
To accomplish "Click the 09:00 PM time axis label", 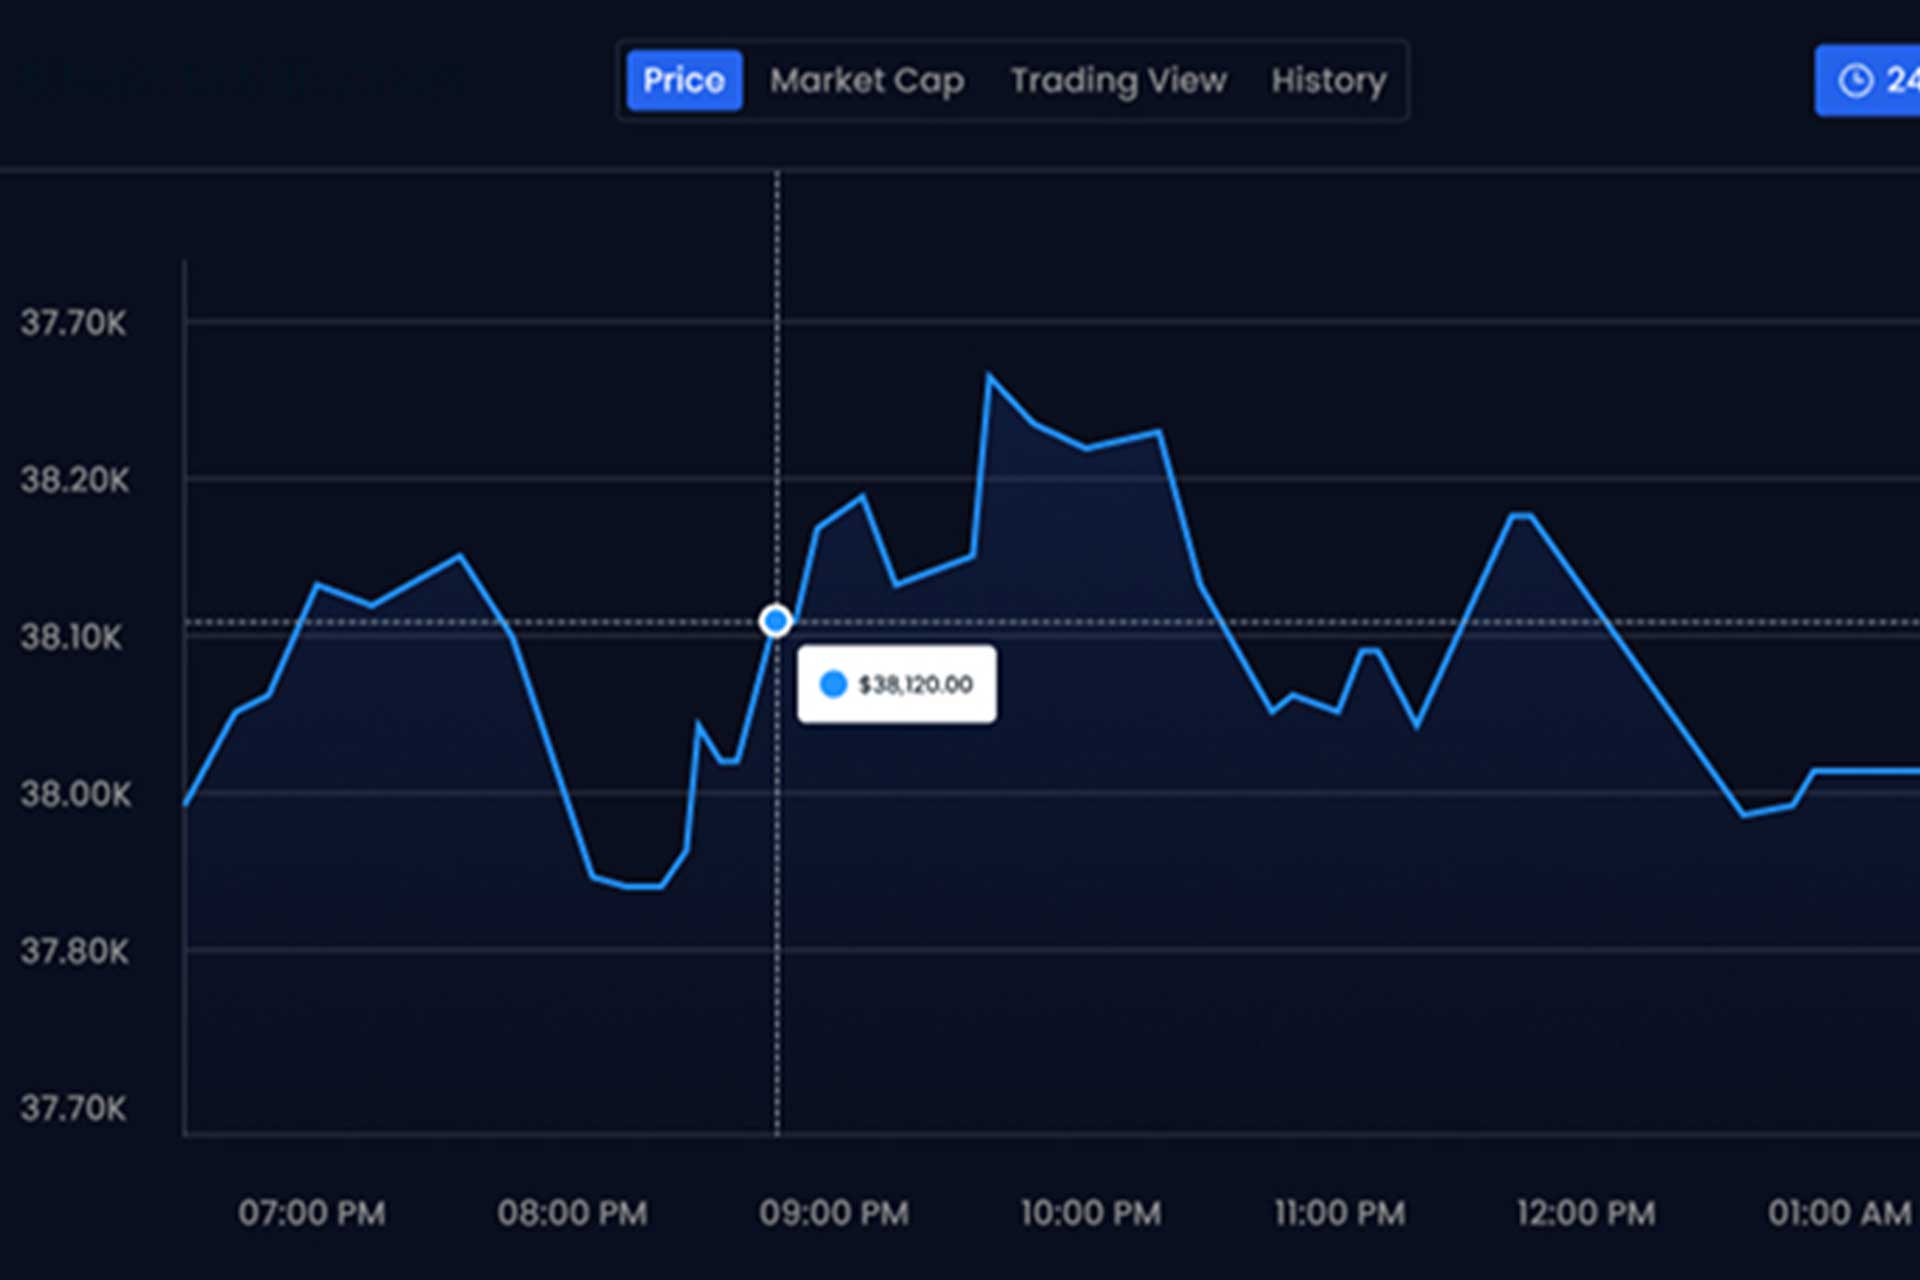I will point(834,1213).
